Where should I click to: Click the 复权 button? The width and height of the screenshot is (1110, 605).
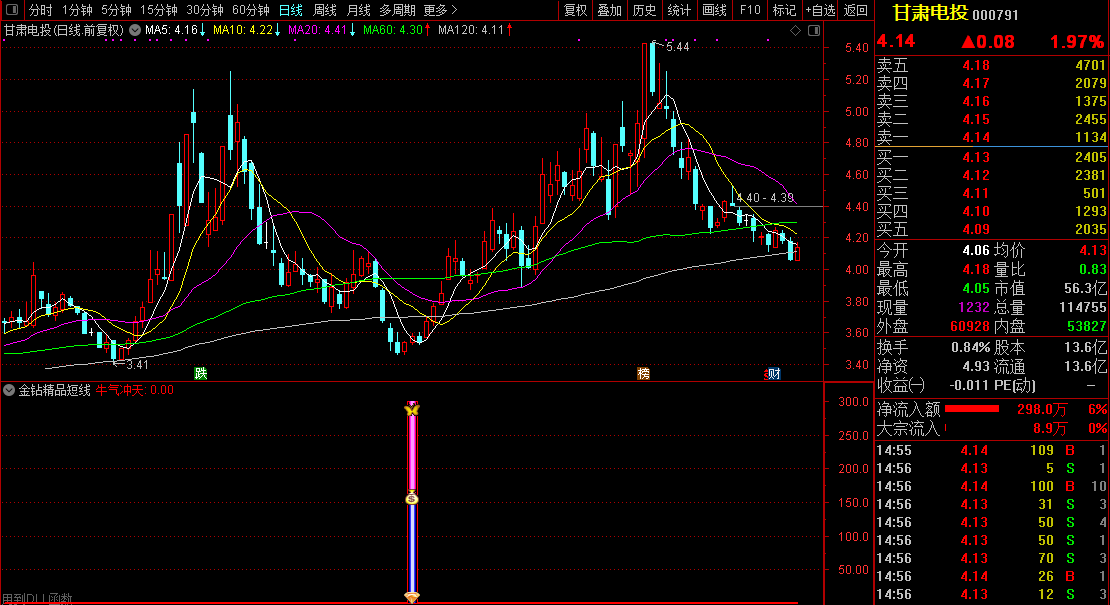tap(576, 10)
